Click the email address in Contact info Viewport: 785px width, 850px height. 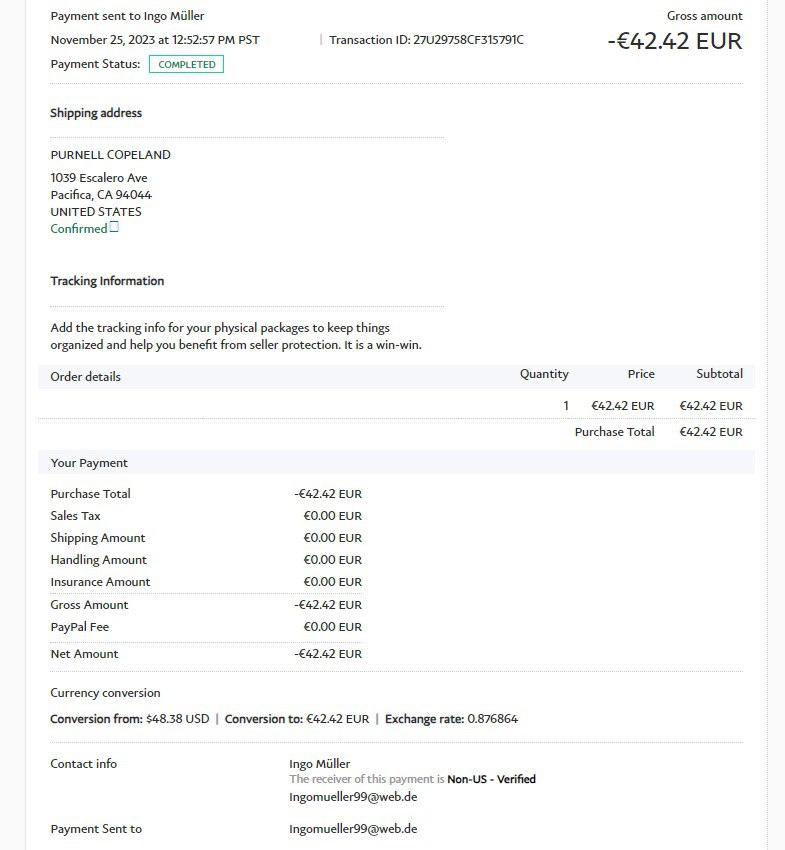click(353, 797)
